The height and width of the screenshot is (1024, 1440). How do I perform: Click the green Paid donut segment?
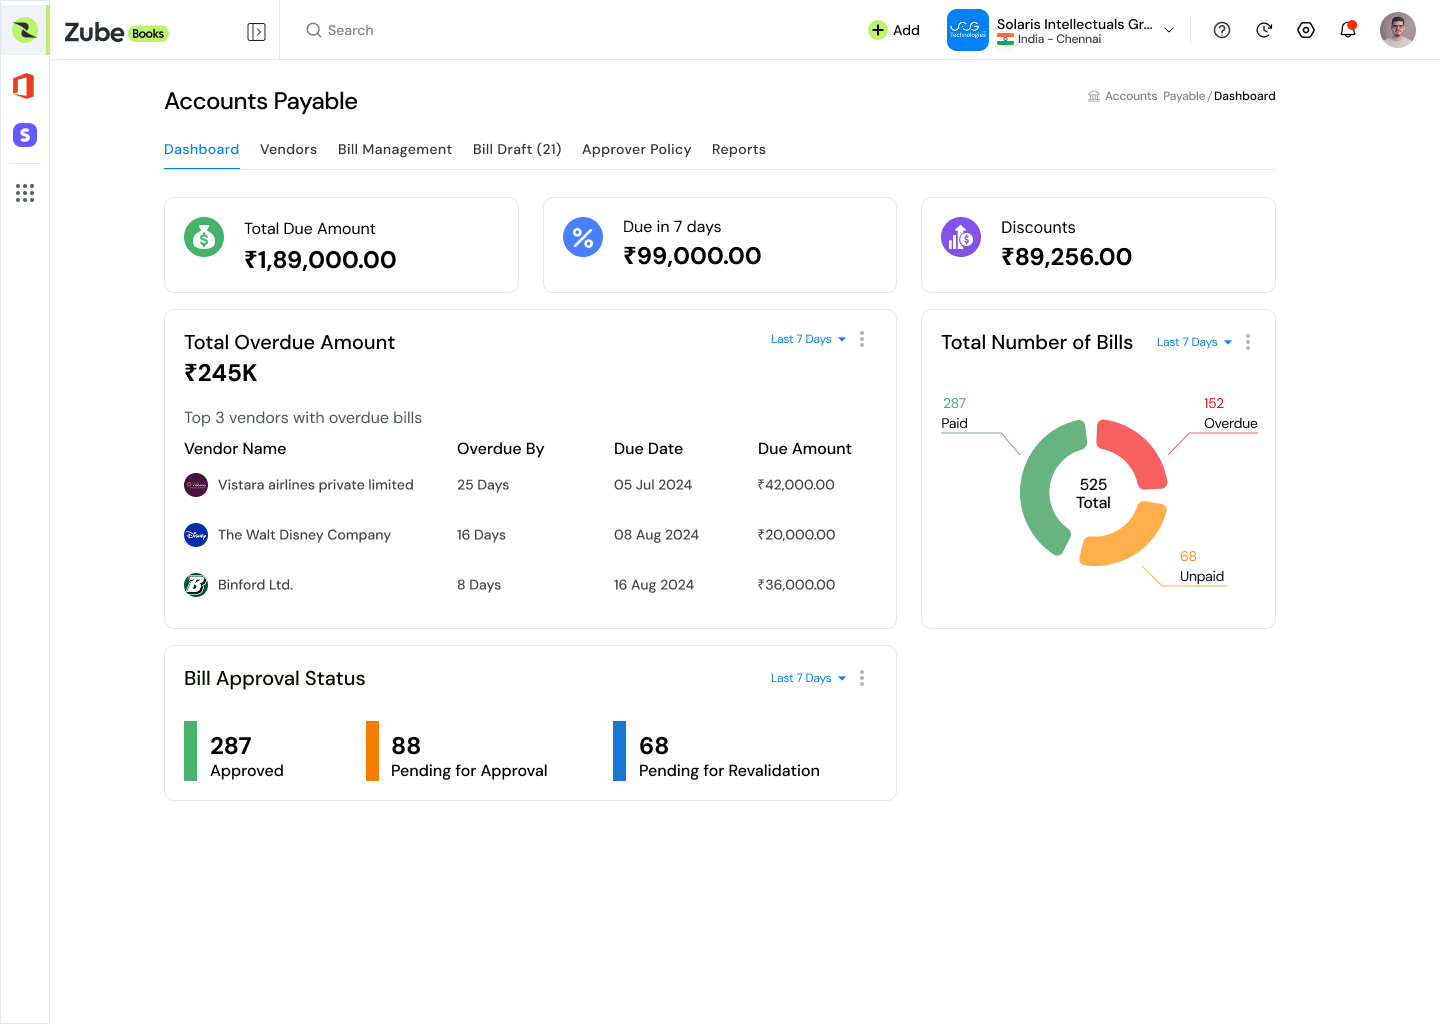[x=1046, y=488]
